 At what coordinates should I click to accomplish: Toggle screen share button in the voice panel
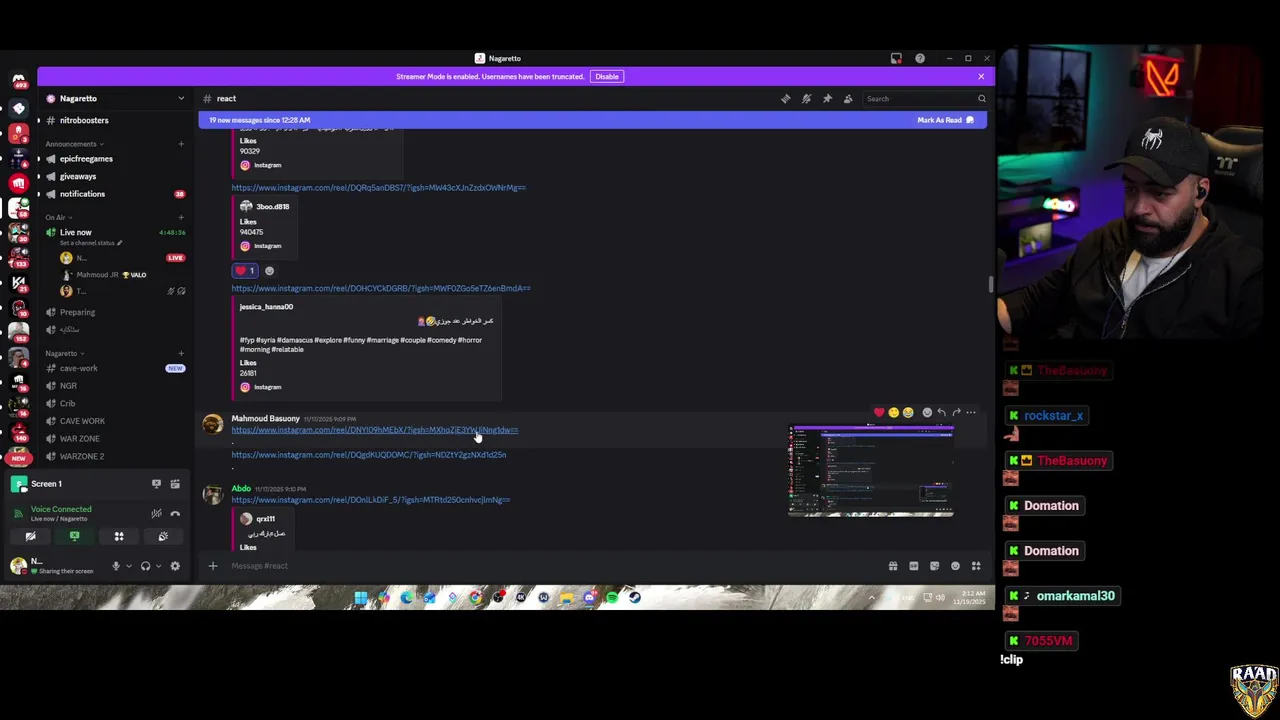(74, 537)
